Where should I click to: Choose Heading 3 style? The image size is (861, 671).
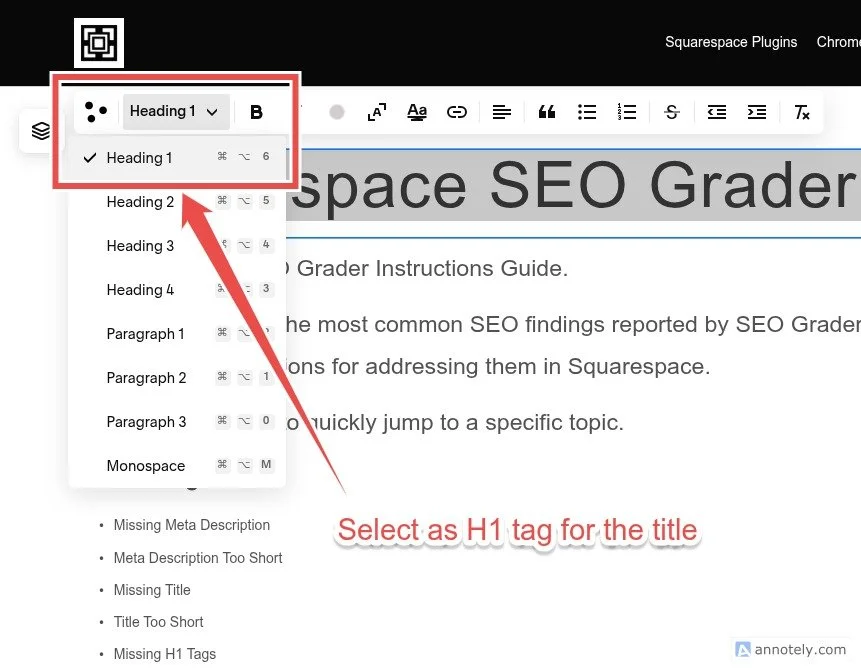(x=177, y=245)
